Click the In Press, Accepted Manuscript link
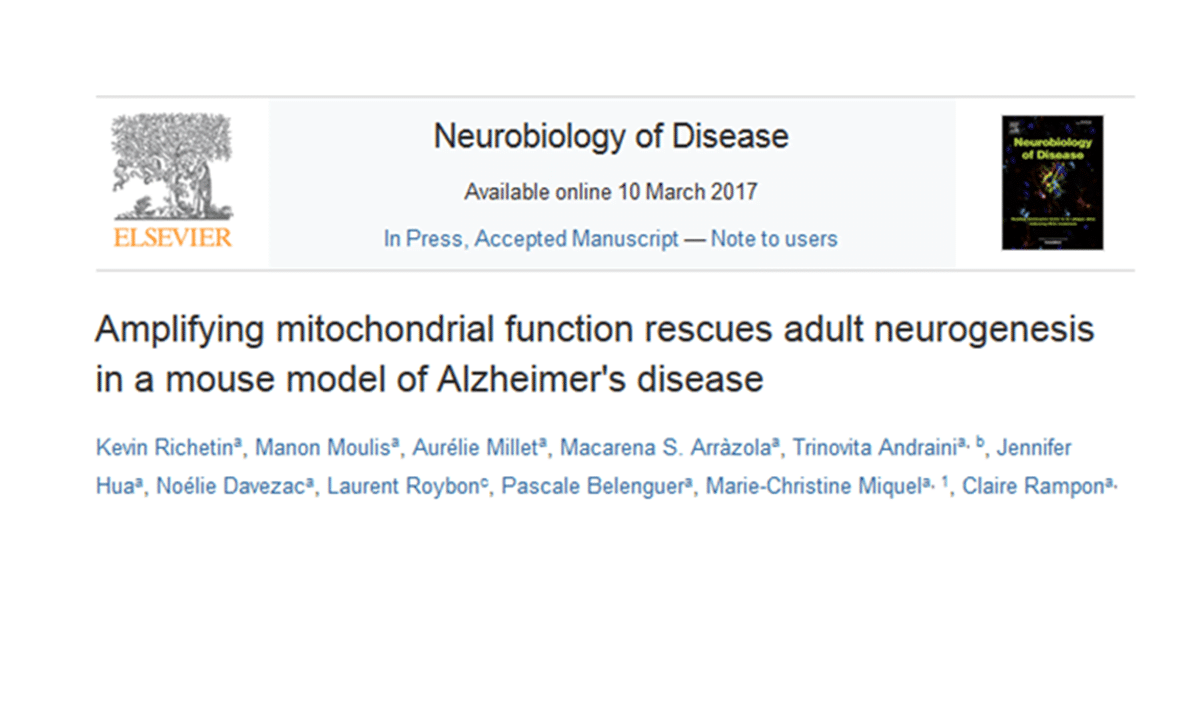Viewport: 1192px width, 704px height. 531,239
